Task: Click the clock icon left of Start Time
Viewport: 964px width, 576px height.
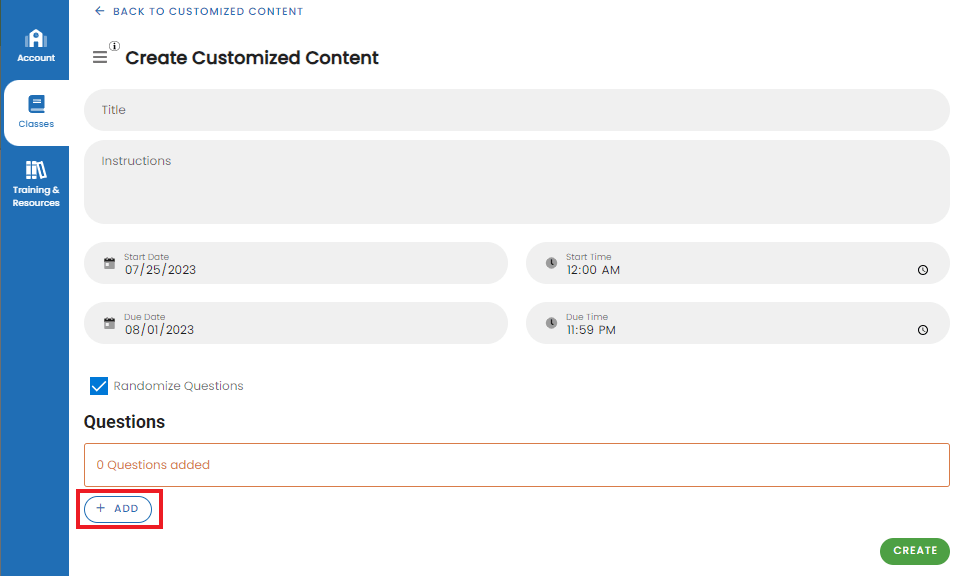Action: [x=551, y=263]
